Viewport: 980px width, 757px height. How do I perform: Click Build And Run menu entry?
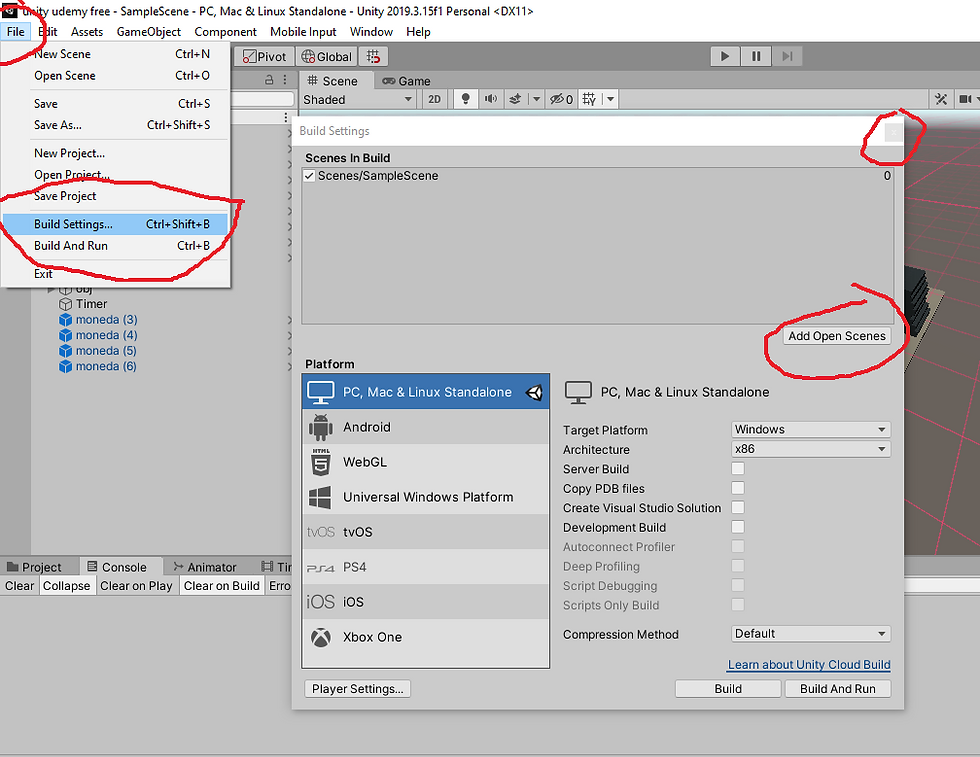[115, 246]
